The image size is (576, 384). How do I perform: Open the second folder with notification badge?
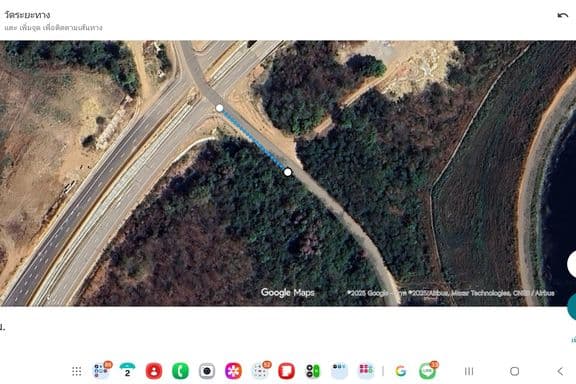click(x=260, y=370)
